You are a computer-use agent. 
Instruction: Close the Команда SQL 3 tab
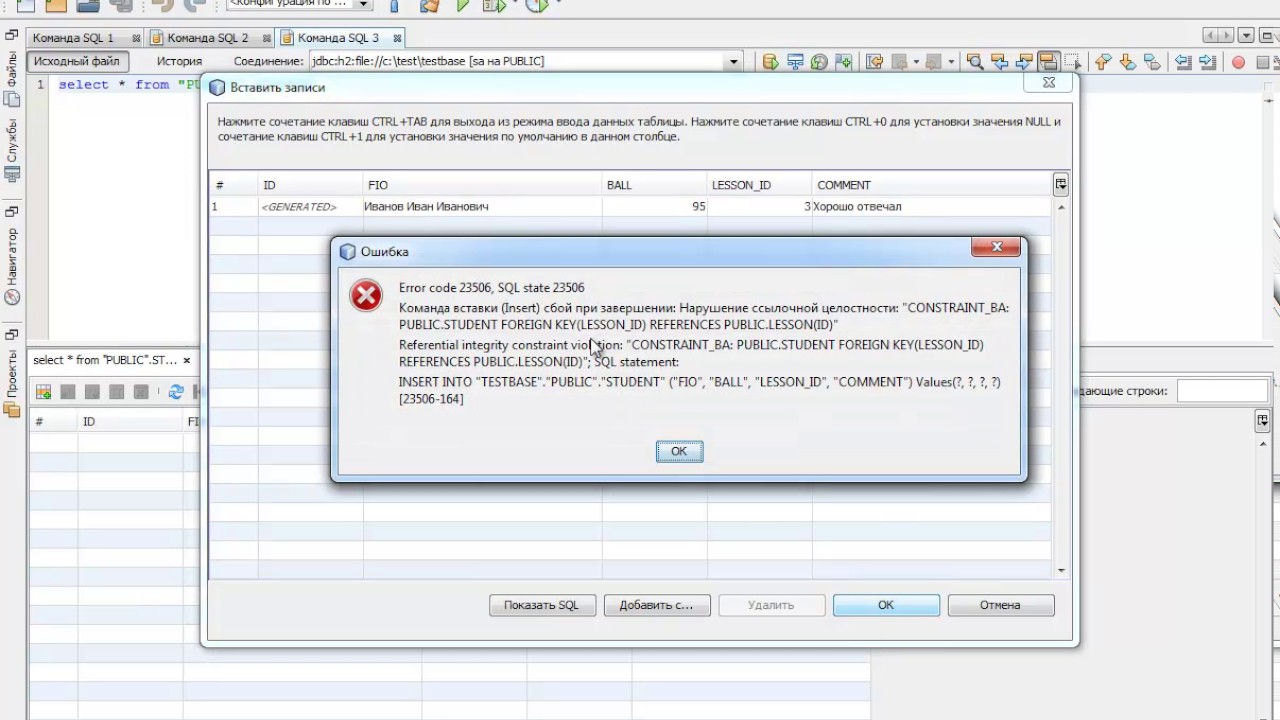click(397, 39)
